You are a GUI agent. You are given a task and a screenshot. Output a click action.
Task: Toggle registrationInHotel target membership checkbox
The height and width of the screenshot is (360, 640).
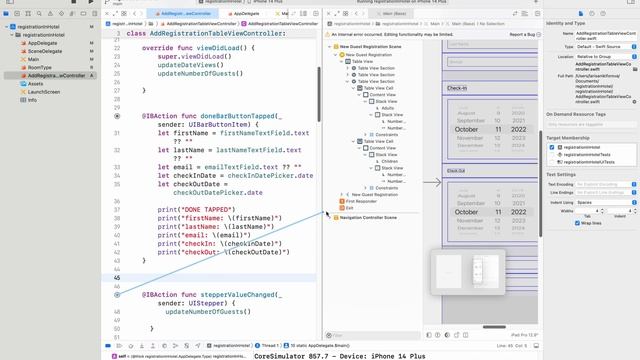pos(552,147)
